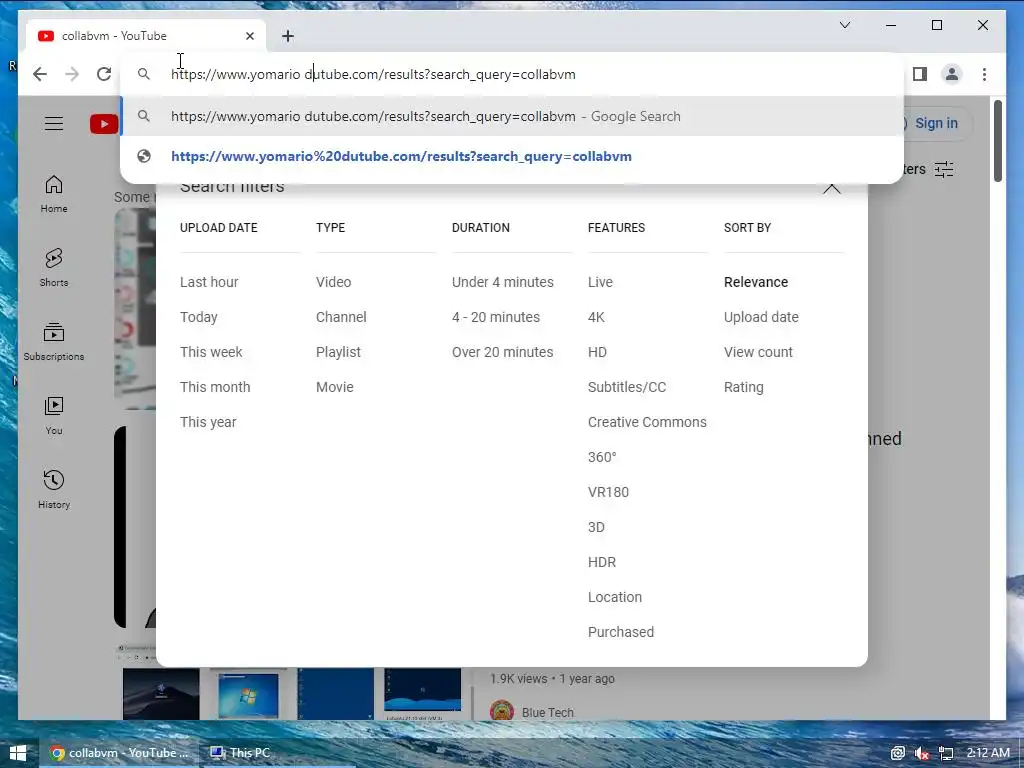Open the network tray icon
Image resolution: width=1024 pixels, height=768 pixels.
click(x=945, y=753)
